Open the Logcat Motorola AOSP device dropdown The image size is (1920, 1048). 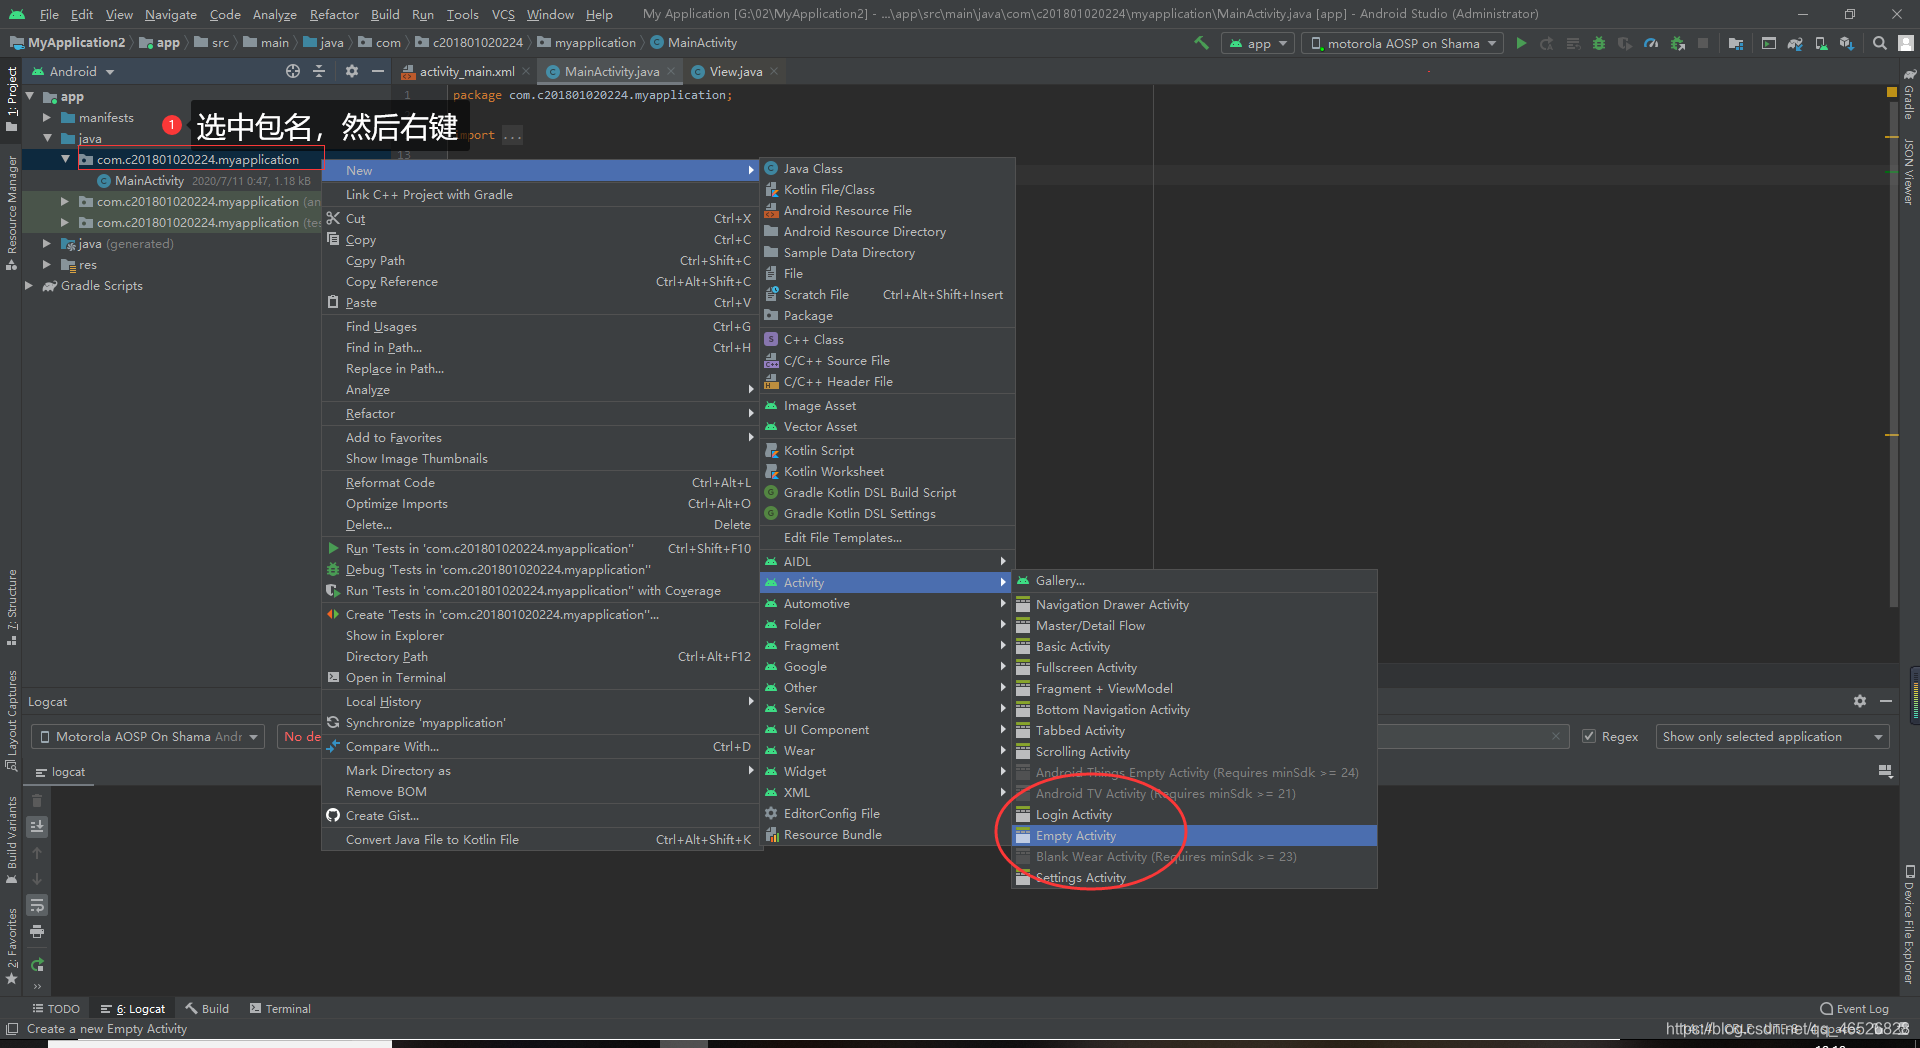pyautogui.click(x=148, y=737)
